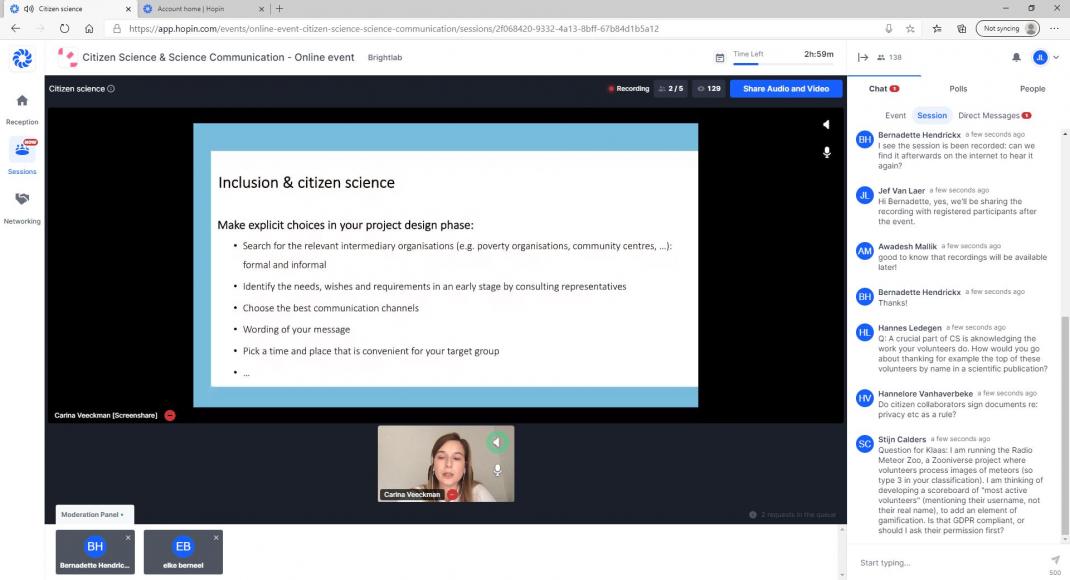Remove Carina Veeckman webcam red button
The width and height of the screenshot is (1070, 580).
click(x=452, y=495)
